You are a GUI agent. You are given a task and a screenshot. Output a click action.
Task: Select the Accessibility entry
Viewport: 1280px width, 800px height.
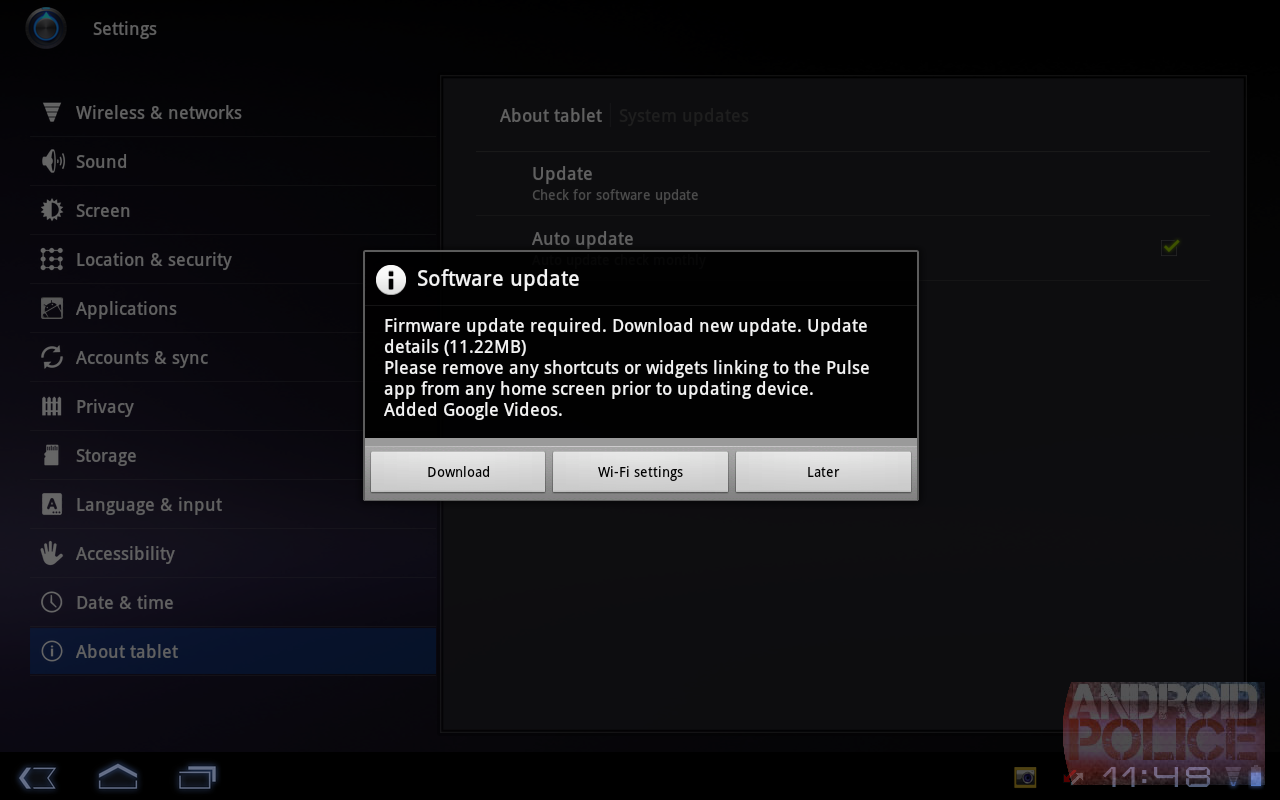point(233,553)
